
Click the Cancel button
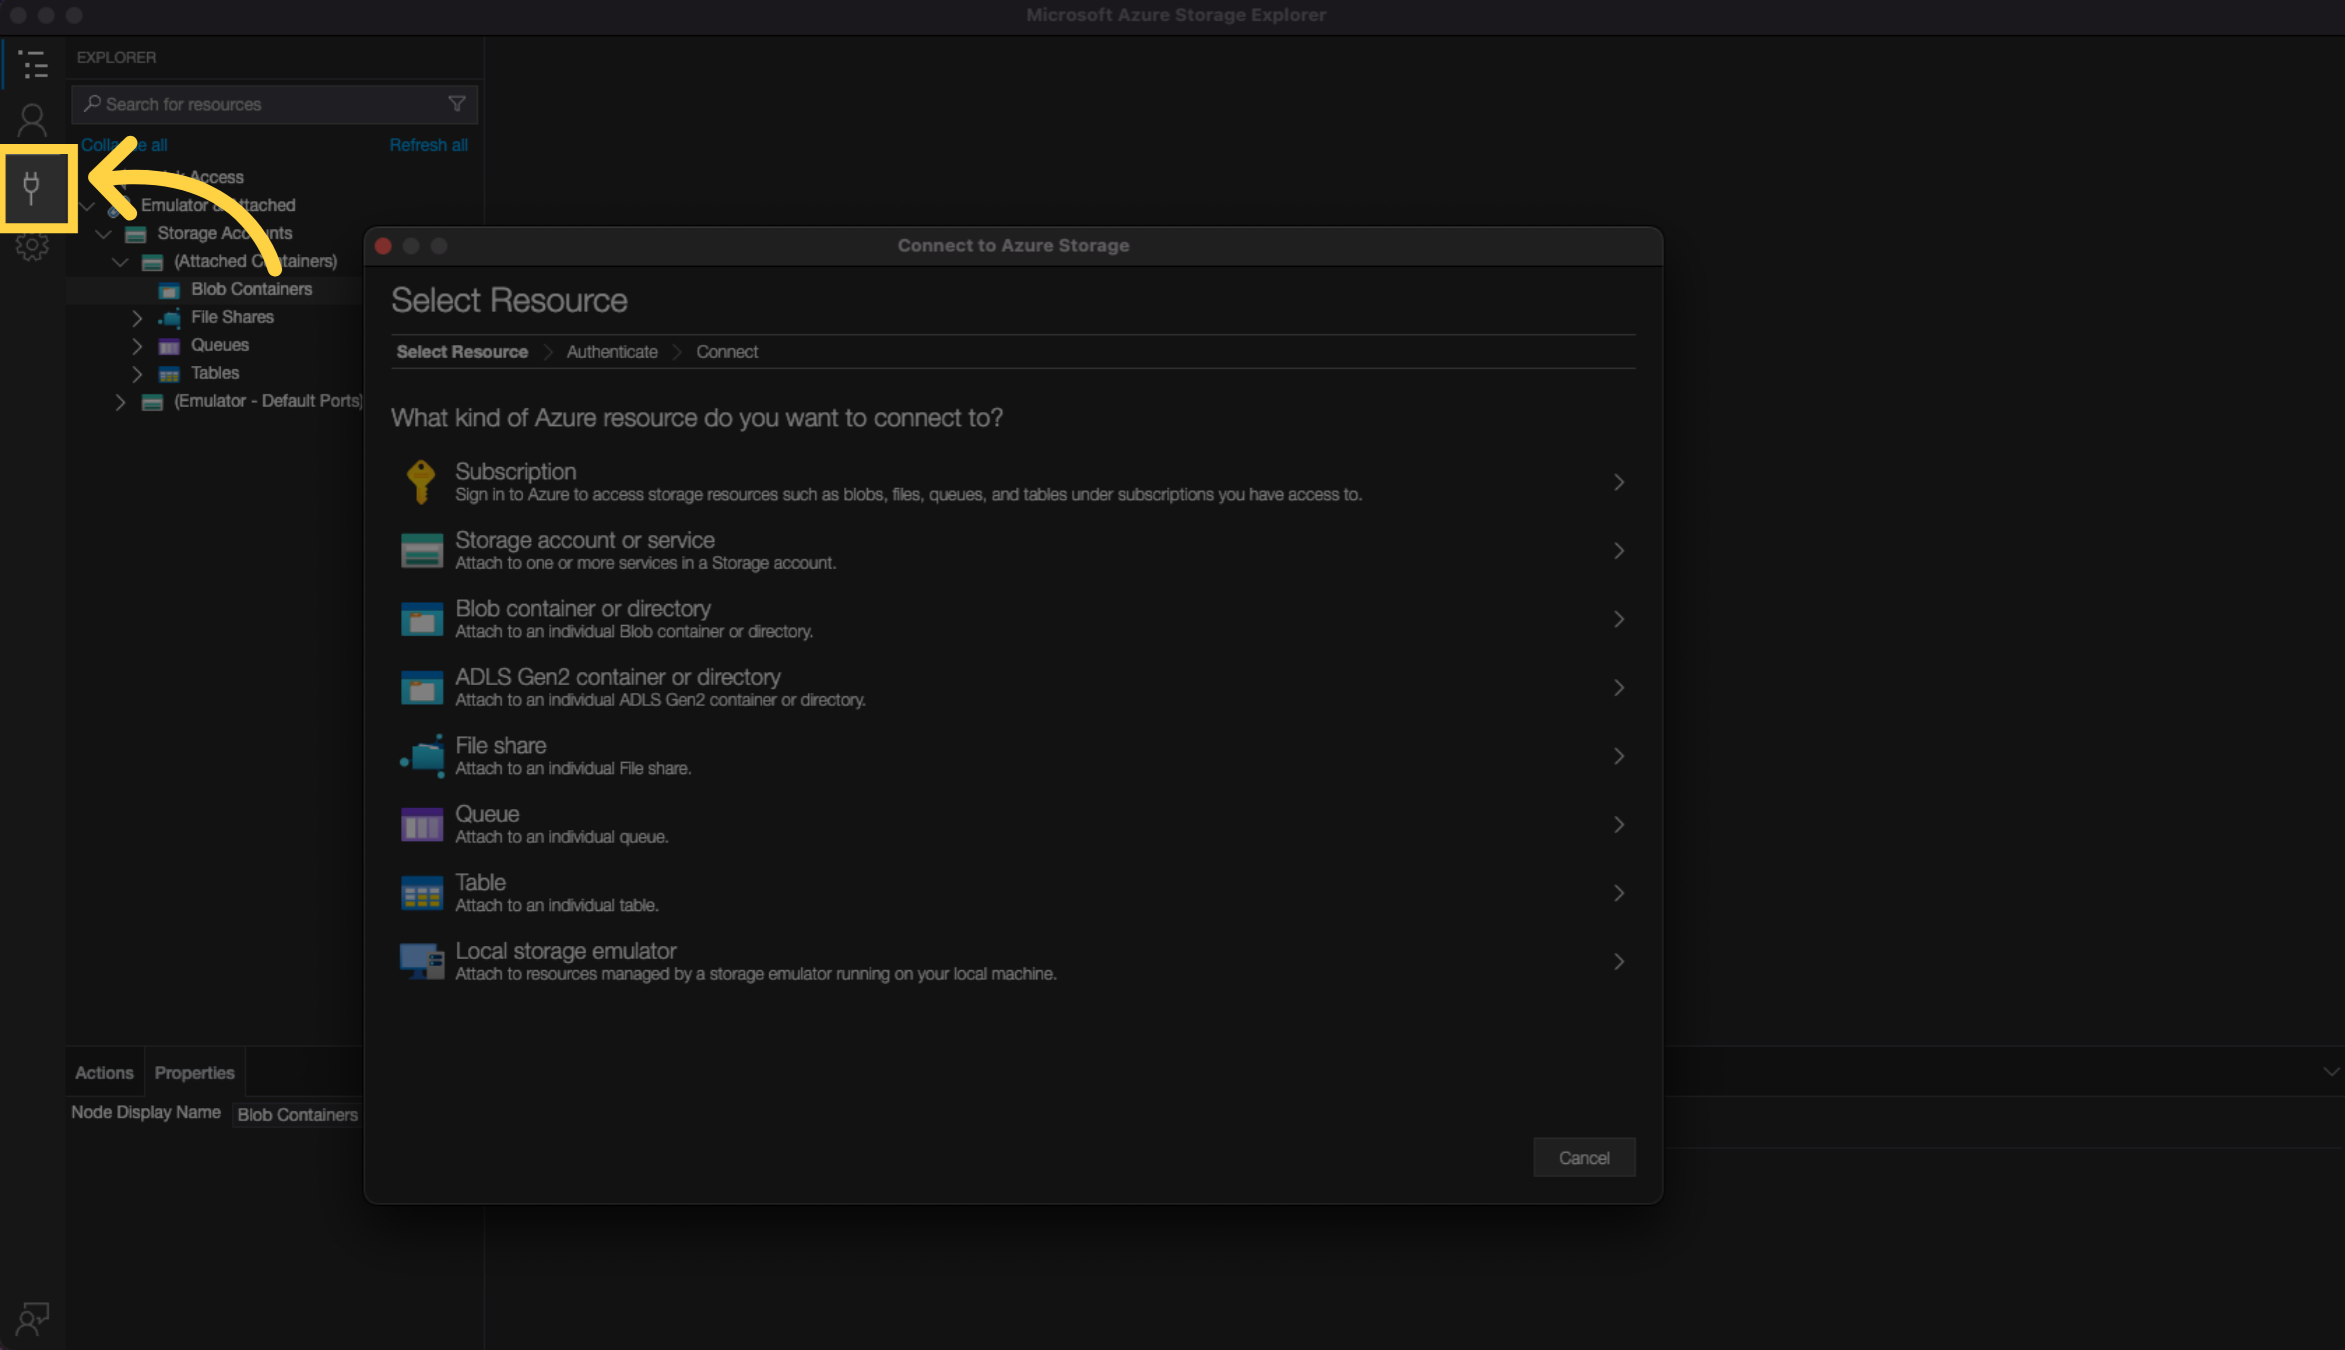click(x=1584, y=1158)
